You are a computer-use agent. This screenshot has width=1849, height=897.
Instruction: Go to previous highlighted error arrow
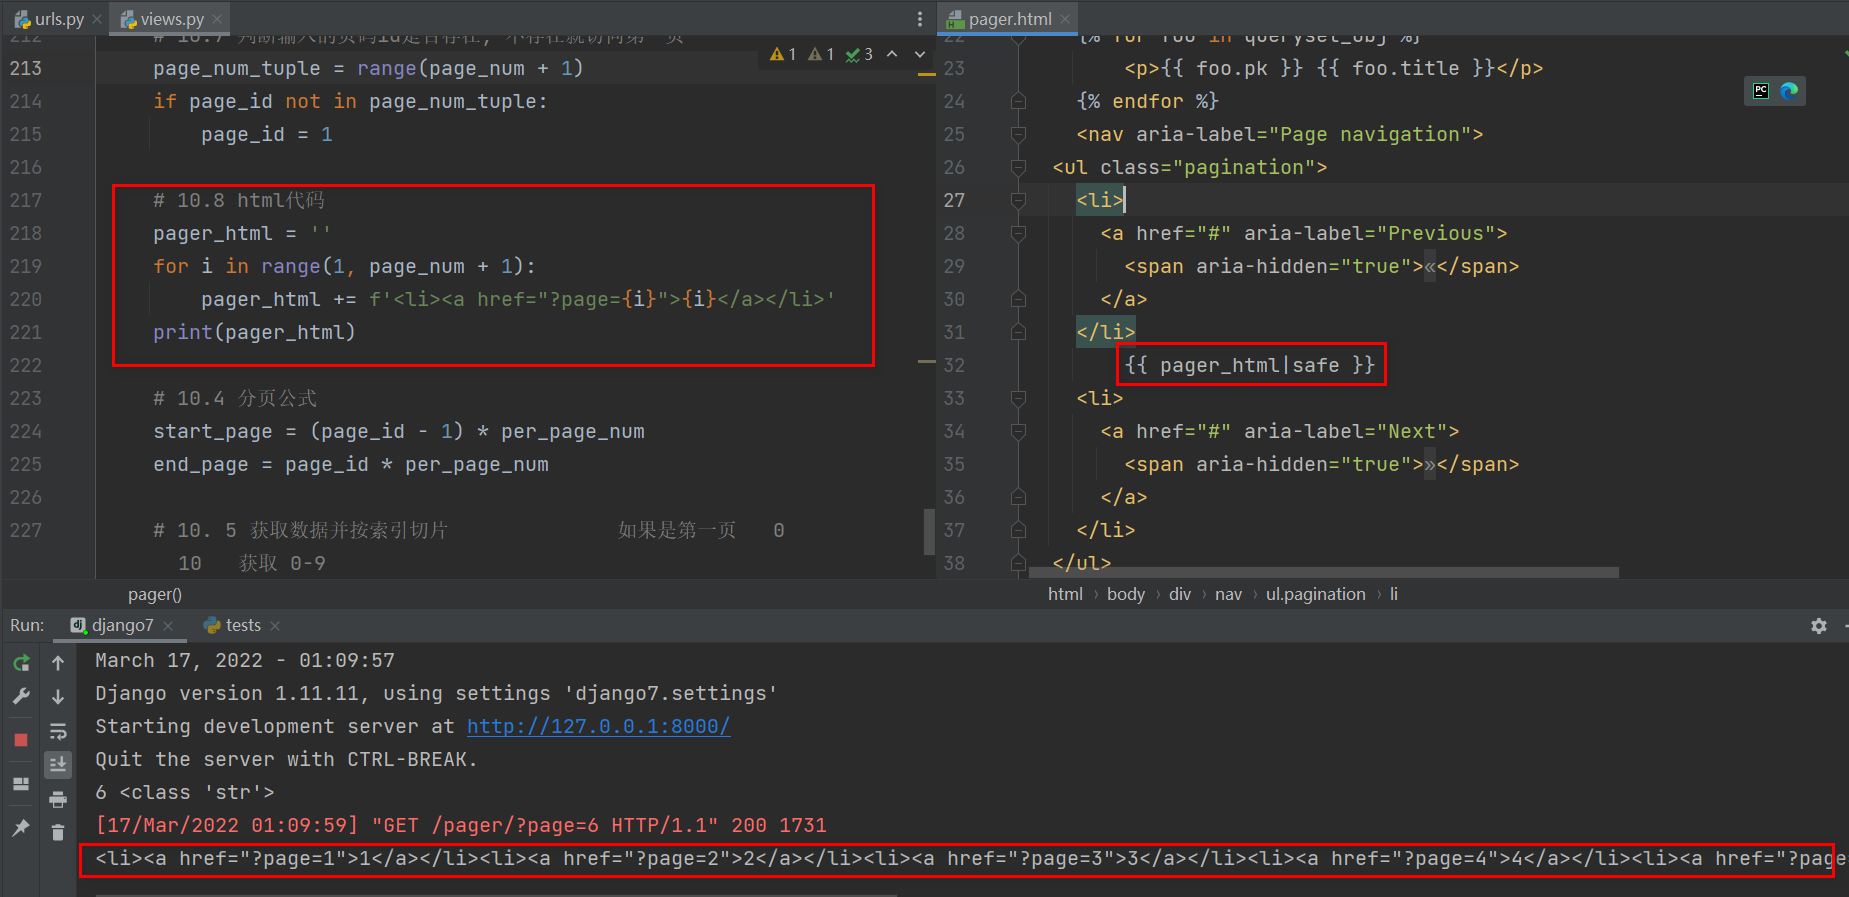tap(892, 54)
